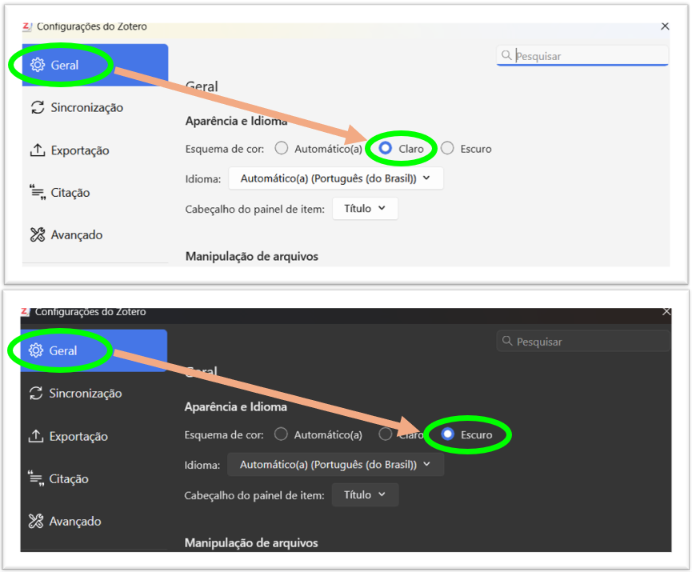The image size is (692, 572).
Task: Click 'Manipulação de arquivos' heading in dark window
Action: [251, 542]
